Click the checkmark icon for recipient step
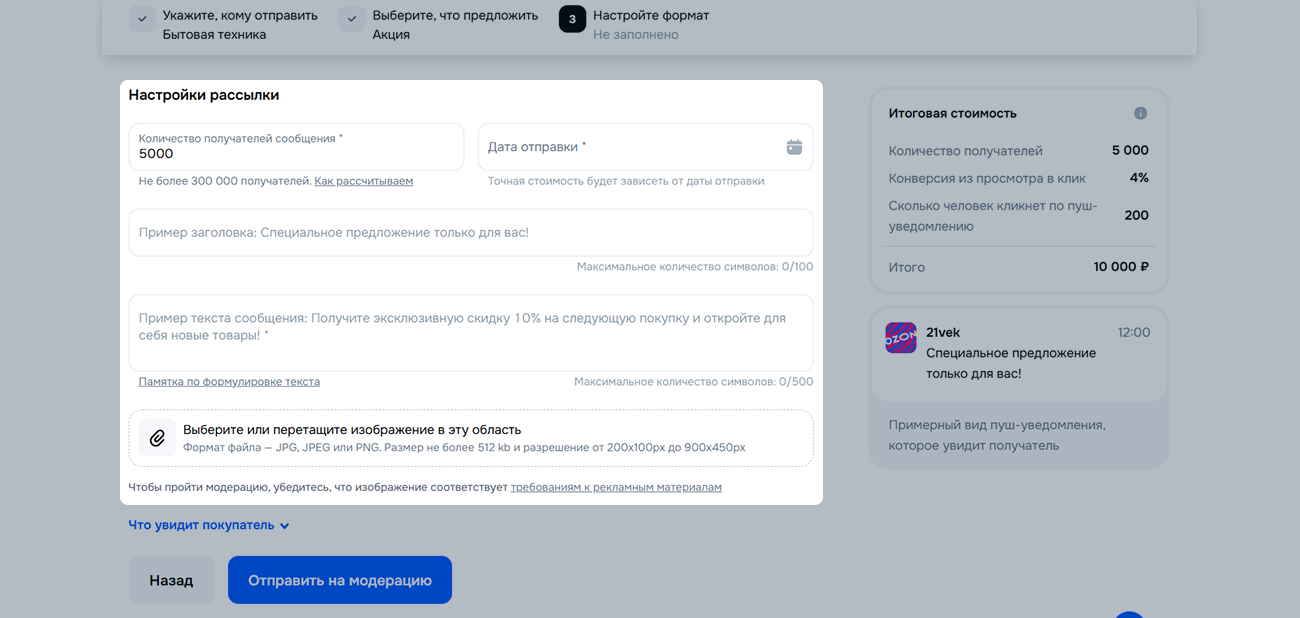The width and height of the screenshot is (1300, 618). [x=142, y=19]
